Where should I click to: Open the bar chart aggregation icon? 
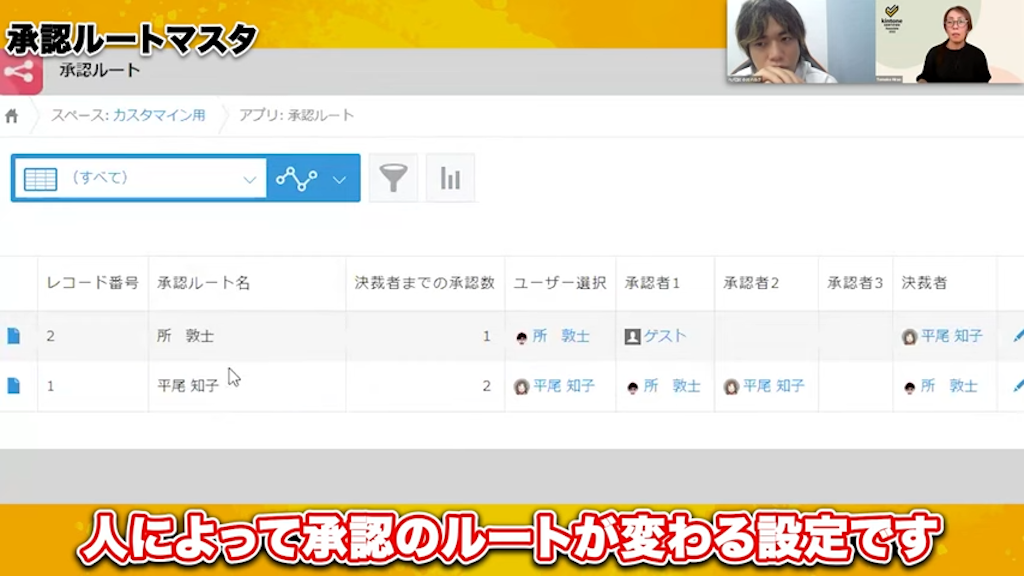point(450,179)
